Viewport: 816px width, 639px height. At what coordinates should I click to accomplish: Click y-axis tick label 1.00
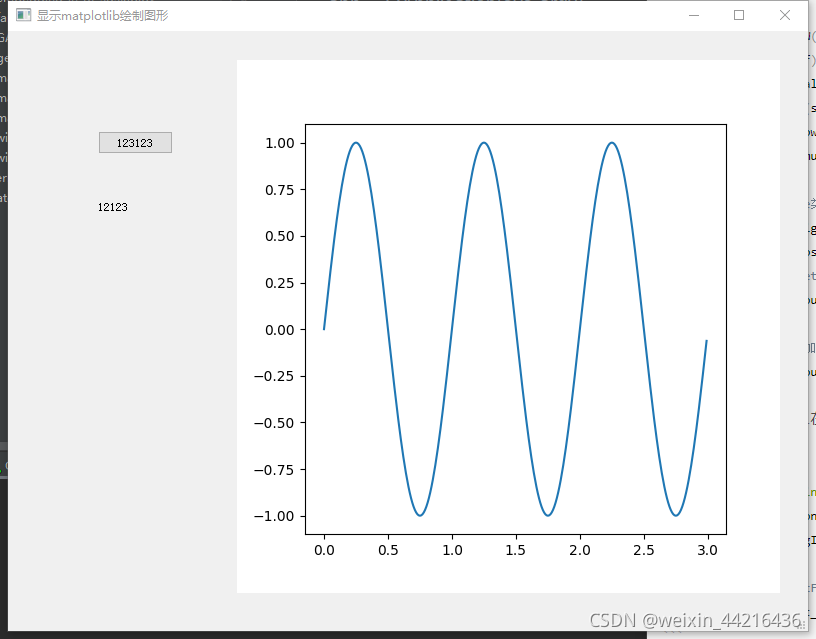(x=280, y=143)
